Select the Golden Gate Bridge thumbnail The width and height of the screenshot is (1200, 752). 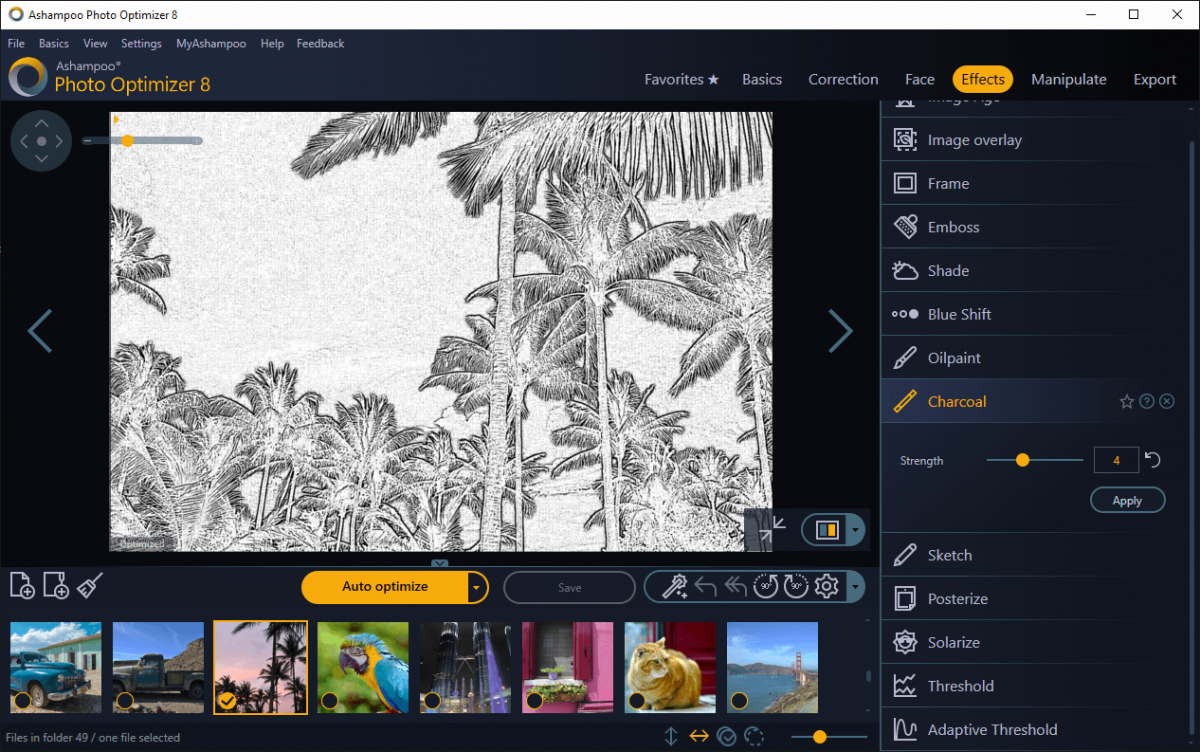tap(772, 667)
